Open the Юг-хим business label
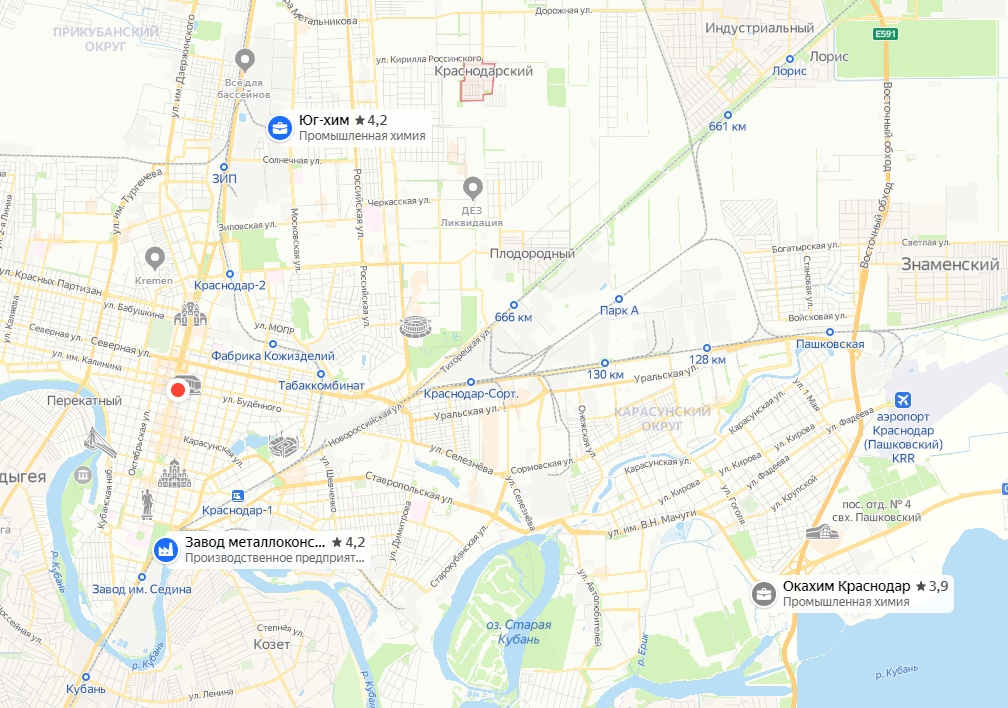Viewport: 1008px width, 708px height. (x=362, y=127)
